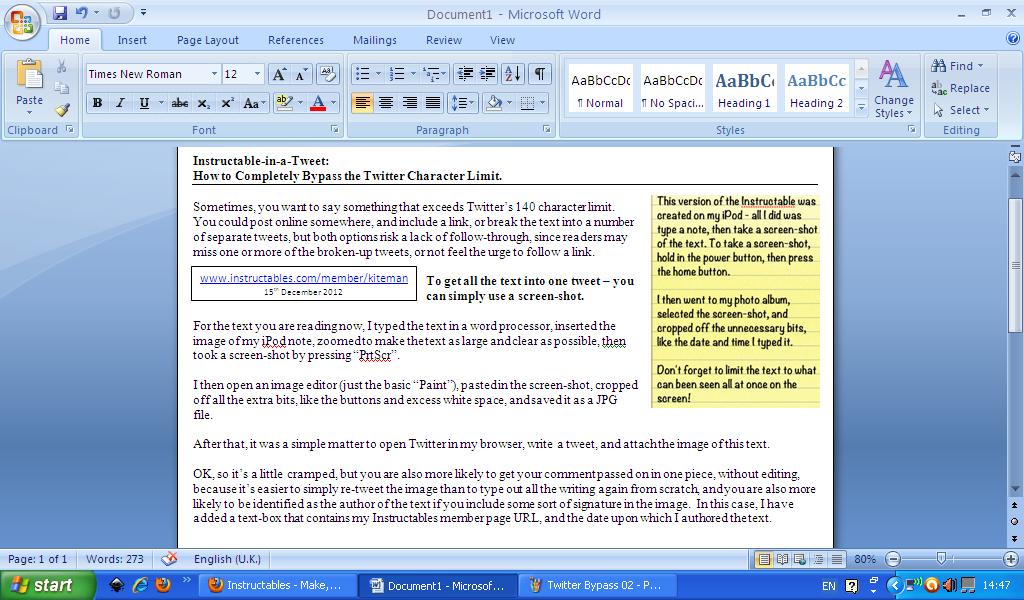Clear formatting with the eraser icon

click(328, 74)
